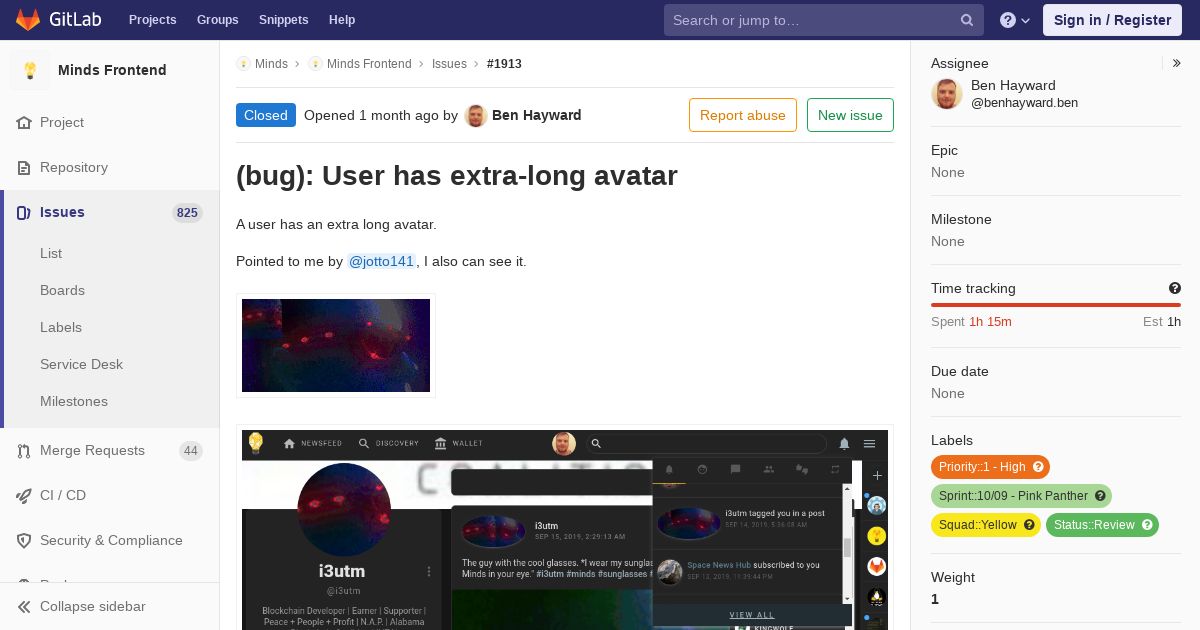The image size is (1200, 630).
Task: Open the Issues breadcrumb link
Action: coord(449,64)
